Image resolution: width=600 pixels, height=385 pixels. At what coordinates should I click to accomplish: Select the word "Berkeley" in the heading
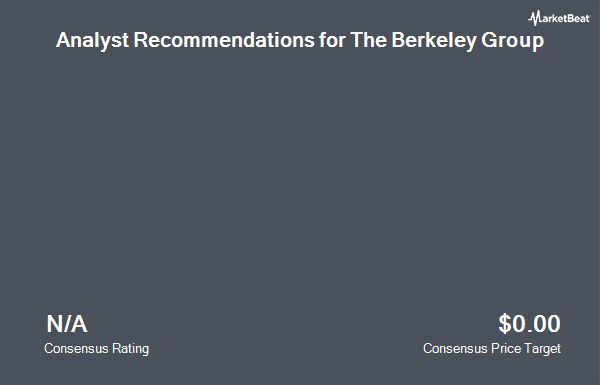click(434, 41)
